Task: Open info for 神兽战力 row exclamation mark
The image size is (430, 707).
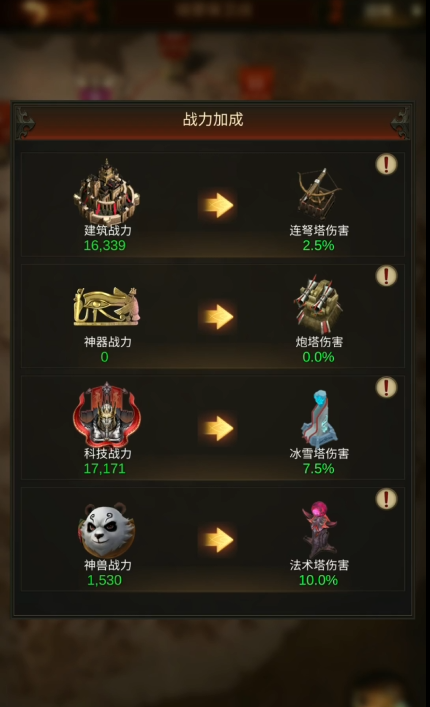Action: pos(386,499)
